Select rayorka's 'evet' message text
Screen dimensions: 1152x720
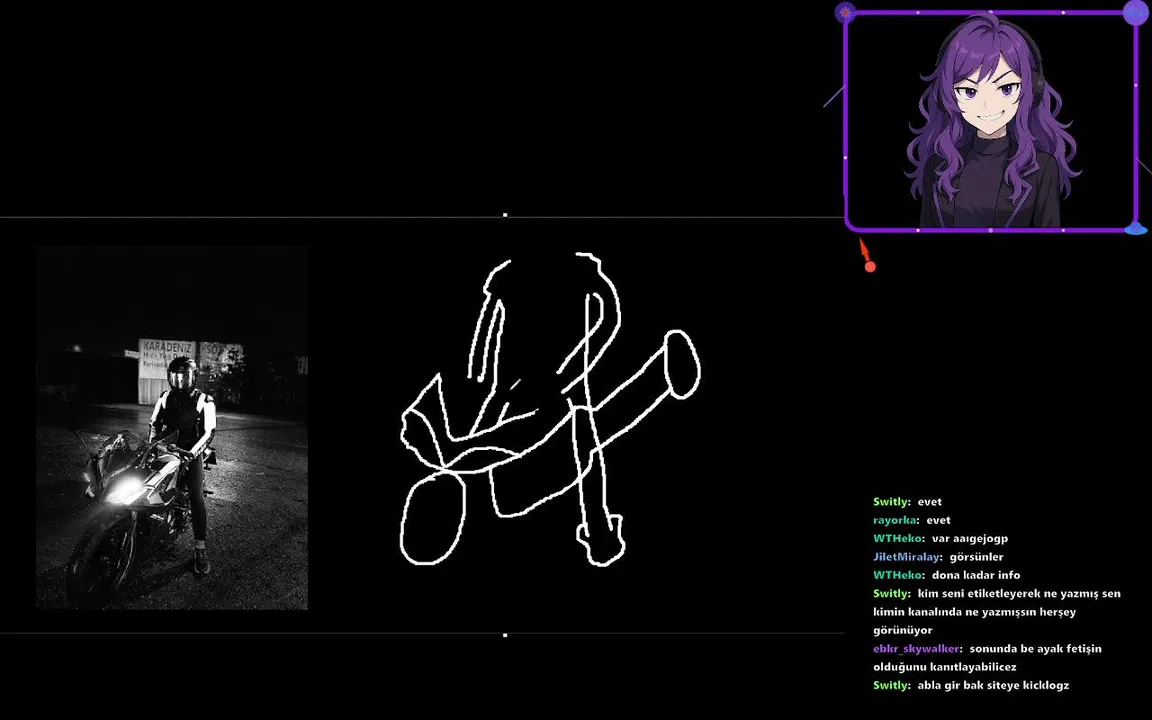click(x=938, y=520)
